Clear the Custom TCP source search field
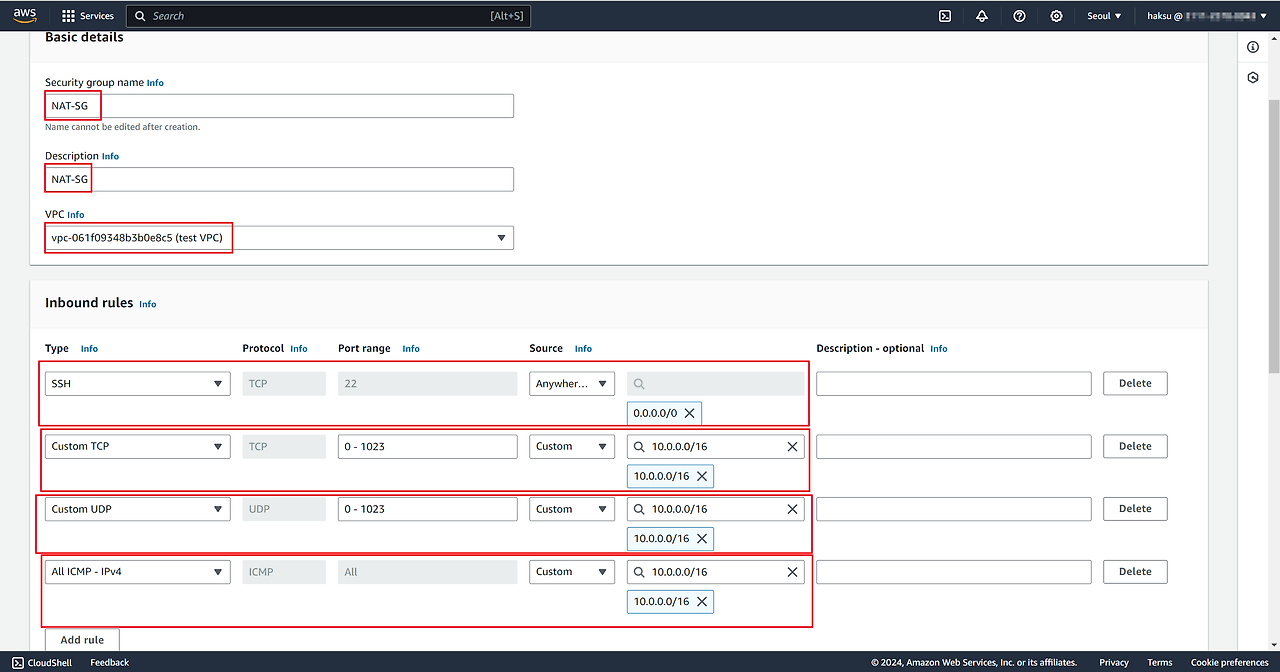Viewport: 1280px width, 672px height. pyautogui.click(x=792, y=446)
